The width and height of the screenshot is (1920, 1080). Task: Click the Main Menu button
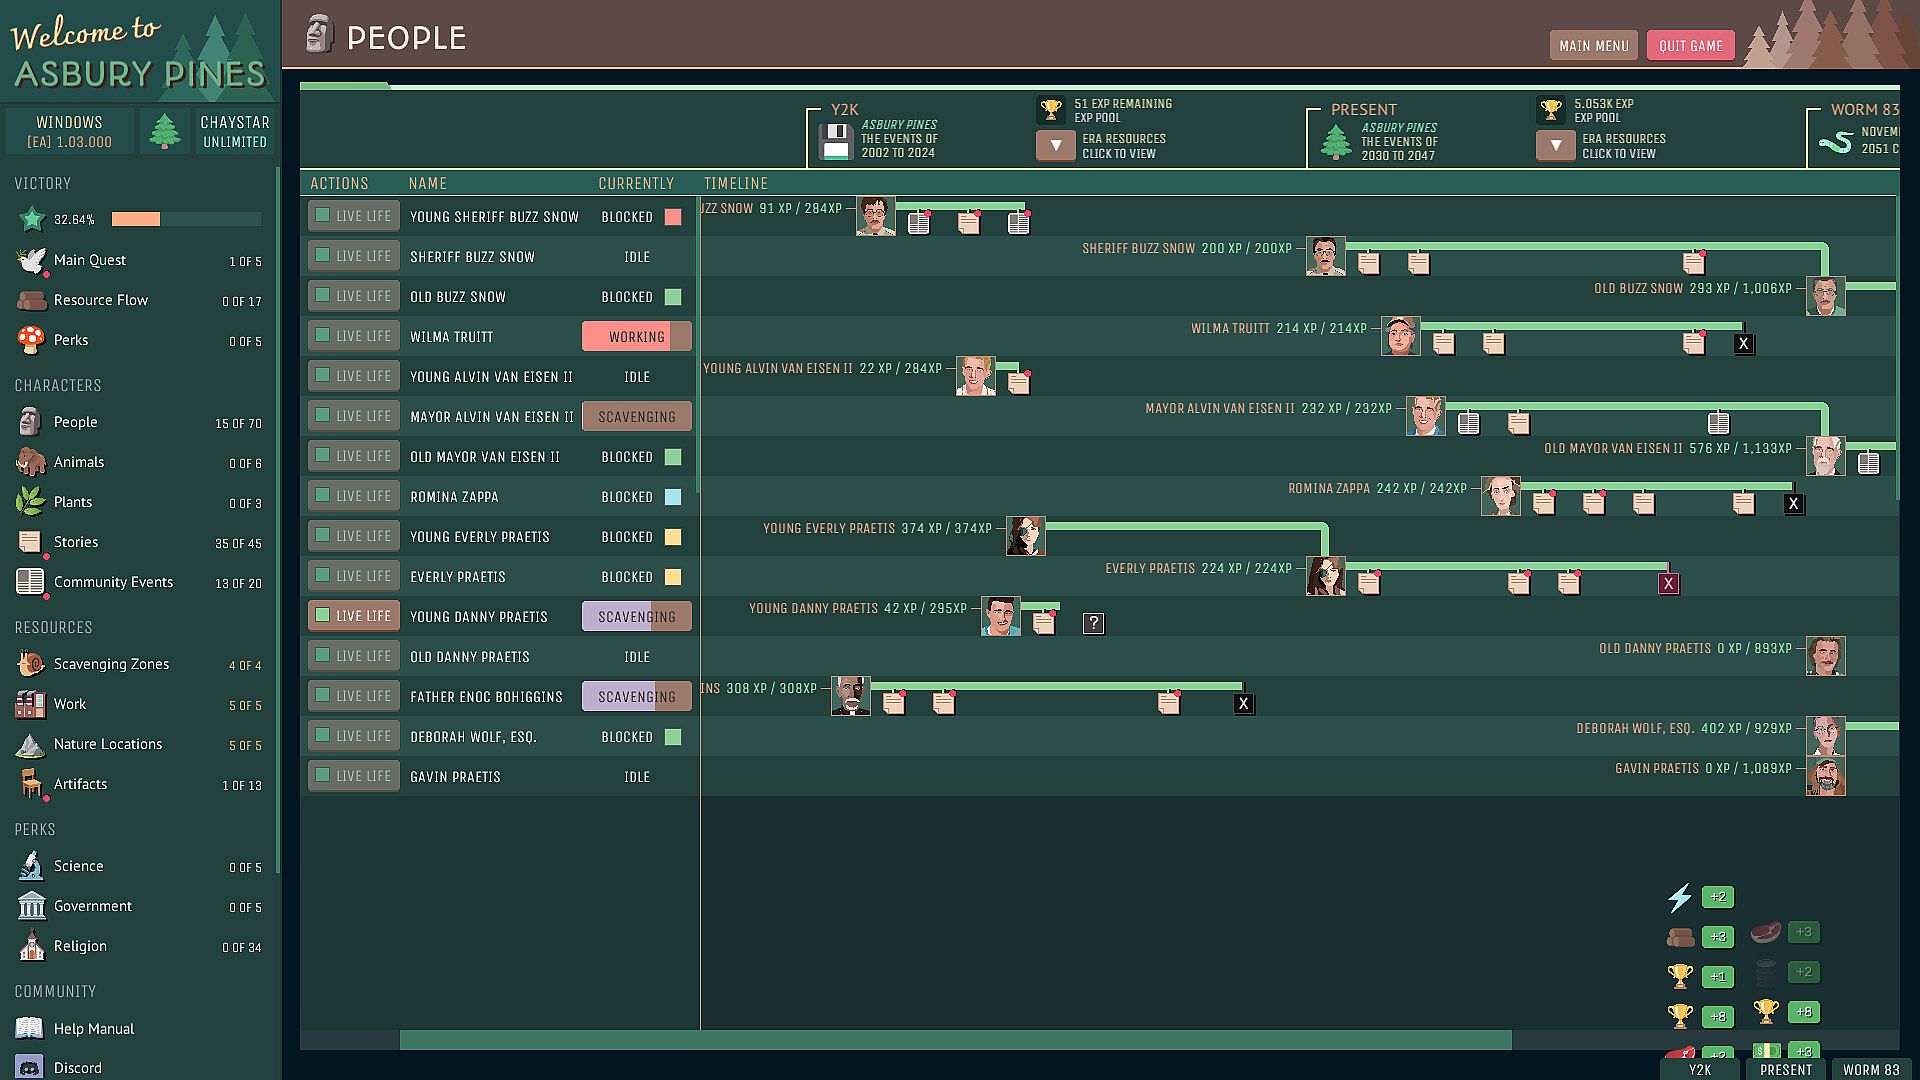tap(1593, 46)
